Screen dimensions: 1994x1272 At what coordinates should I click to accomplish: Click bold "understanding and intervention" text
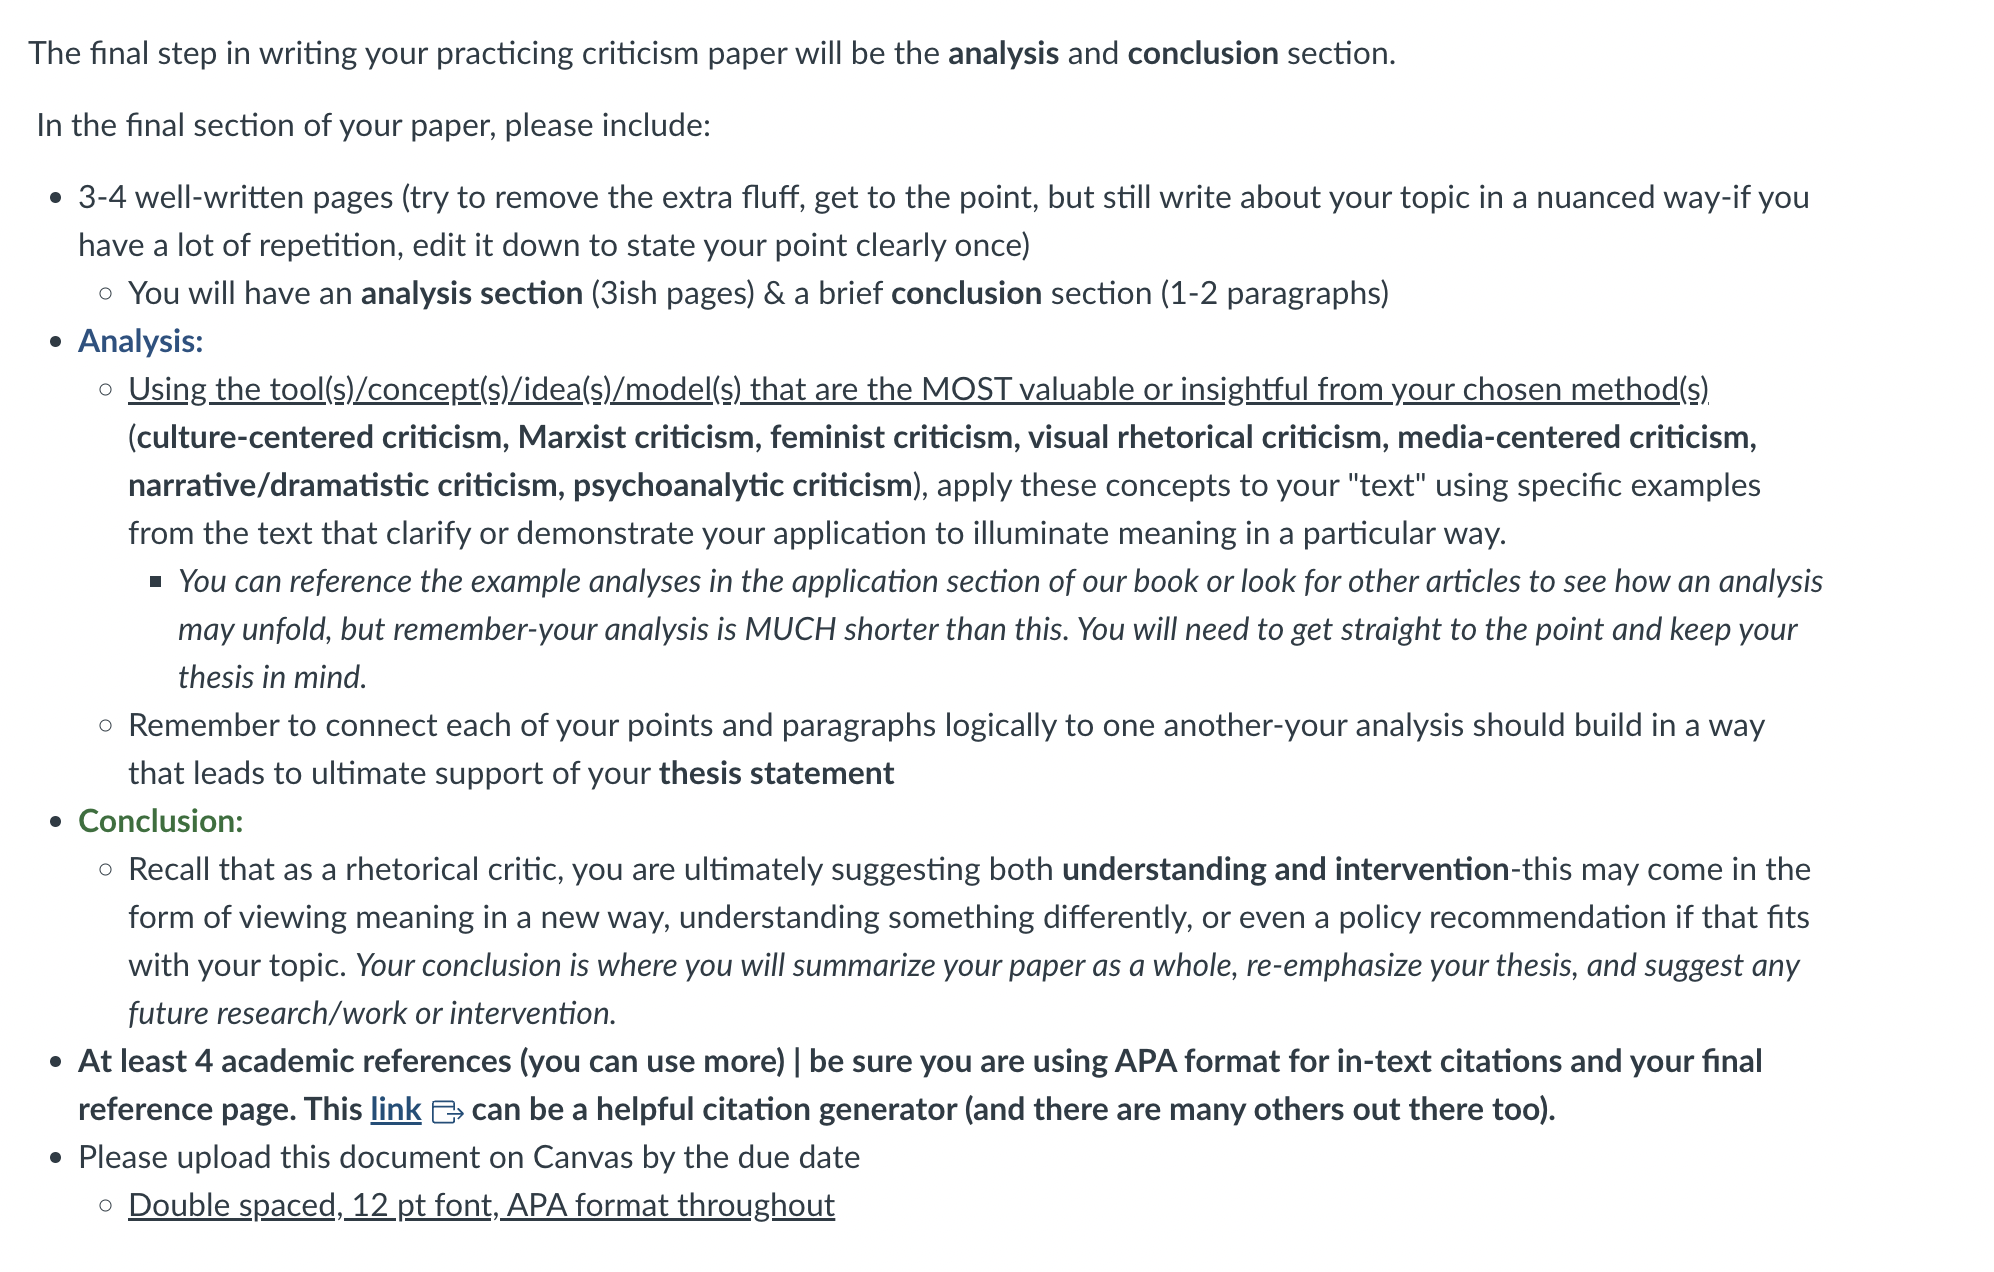pyautogui.click(x=1285, y=869)
